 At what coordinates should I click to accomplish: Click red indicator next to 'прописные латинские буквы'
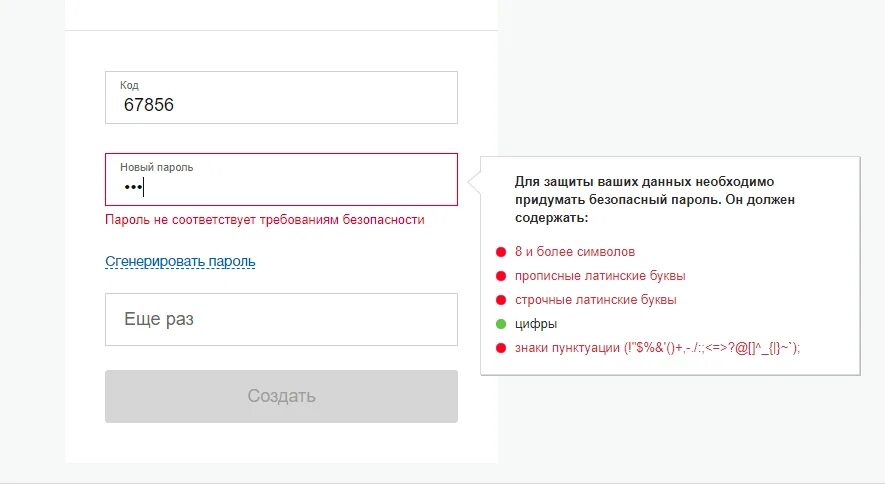point(501,276)
